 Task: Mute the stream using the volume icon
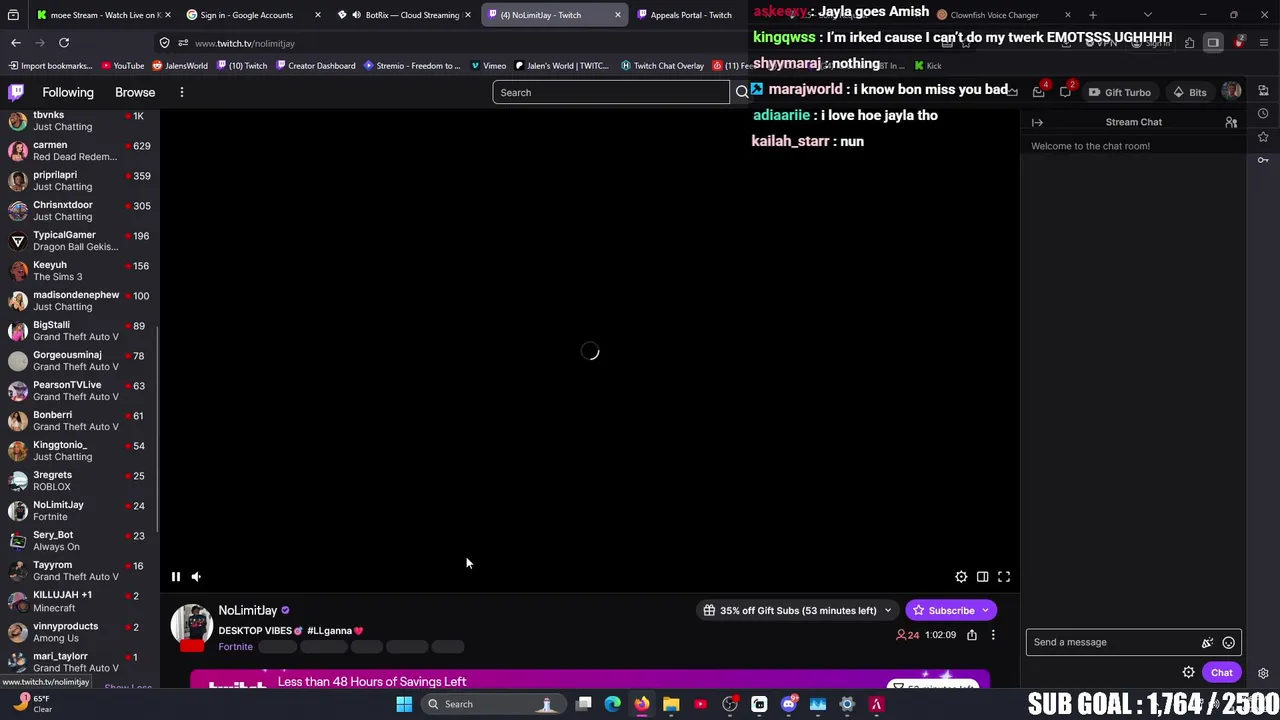pos(196,576)
